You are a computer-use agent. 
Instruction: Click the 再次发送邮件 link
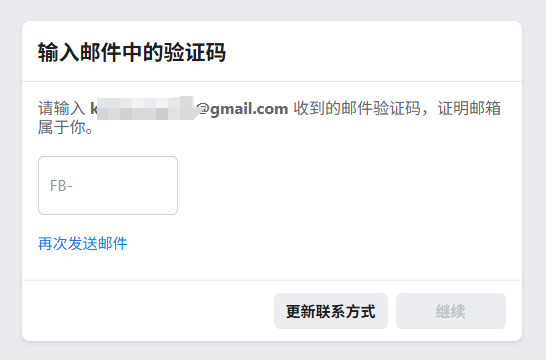point(83,243)
